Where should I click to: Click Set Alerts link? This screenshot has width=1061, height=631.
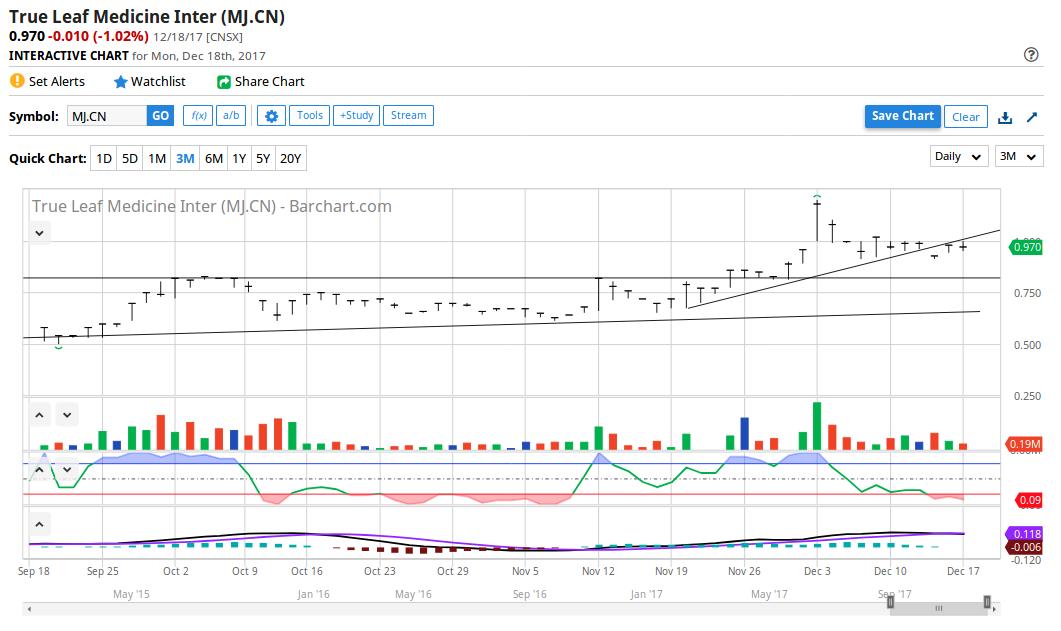57,82
